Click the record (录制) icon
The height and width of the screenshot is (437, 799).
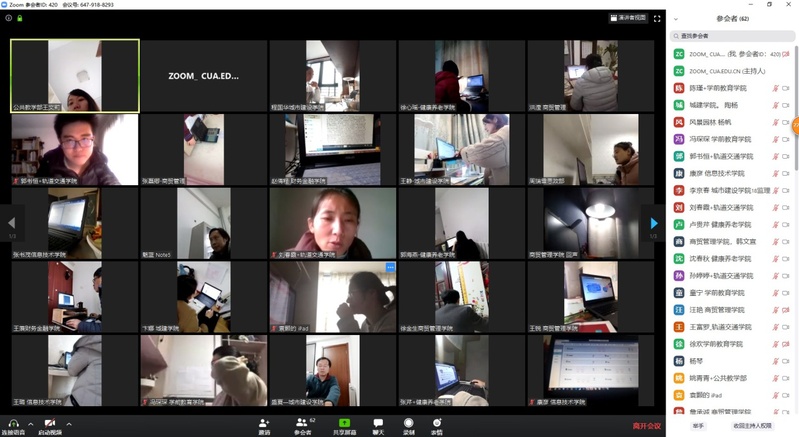409,423
